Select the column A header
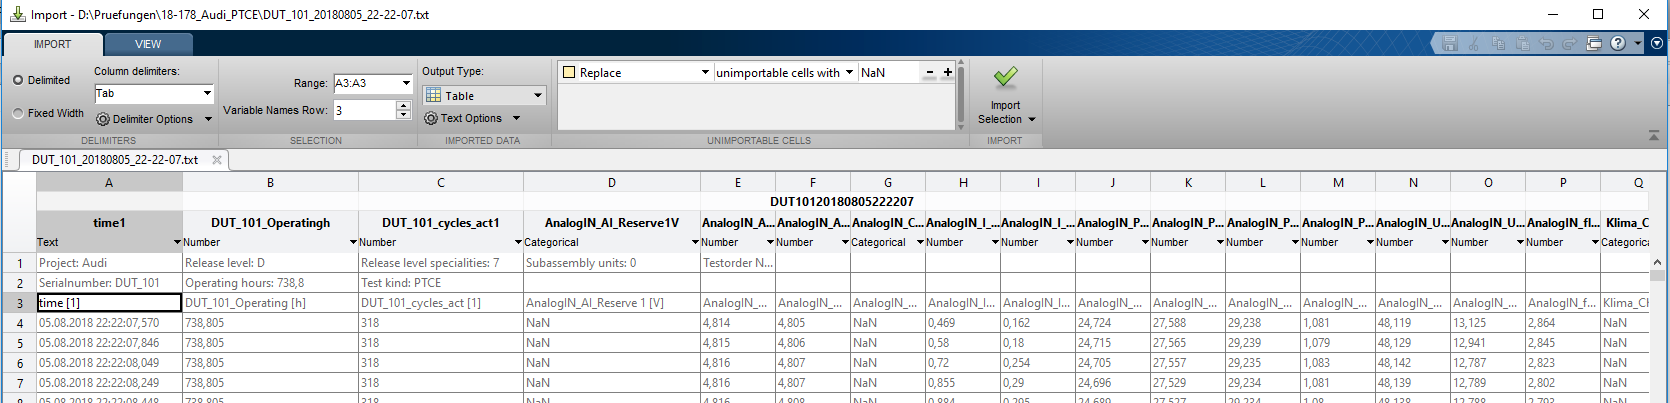Viewport: 1670px width, 403px height. coord(109,182)
